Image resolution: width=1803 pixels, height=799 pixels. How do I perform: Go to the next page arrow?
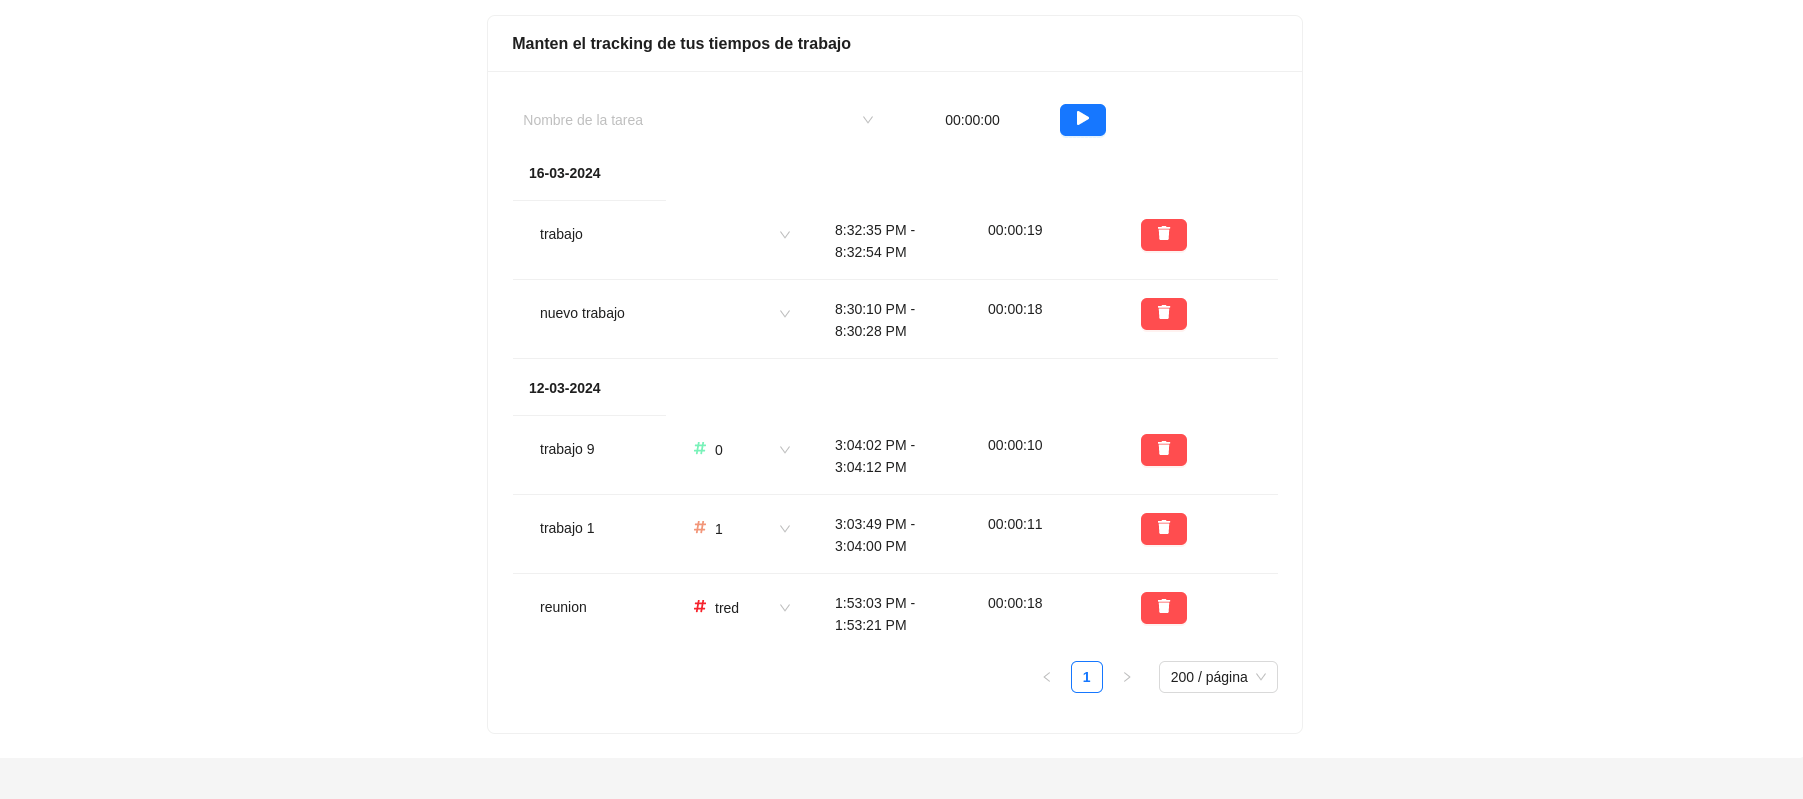tap(1127, 677)
